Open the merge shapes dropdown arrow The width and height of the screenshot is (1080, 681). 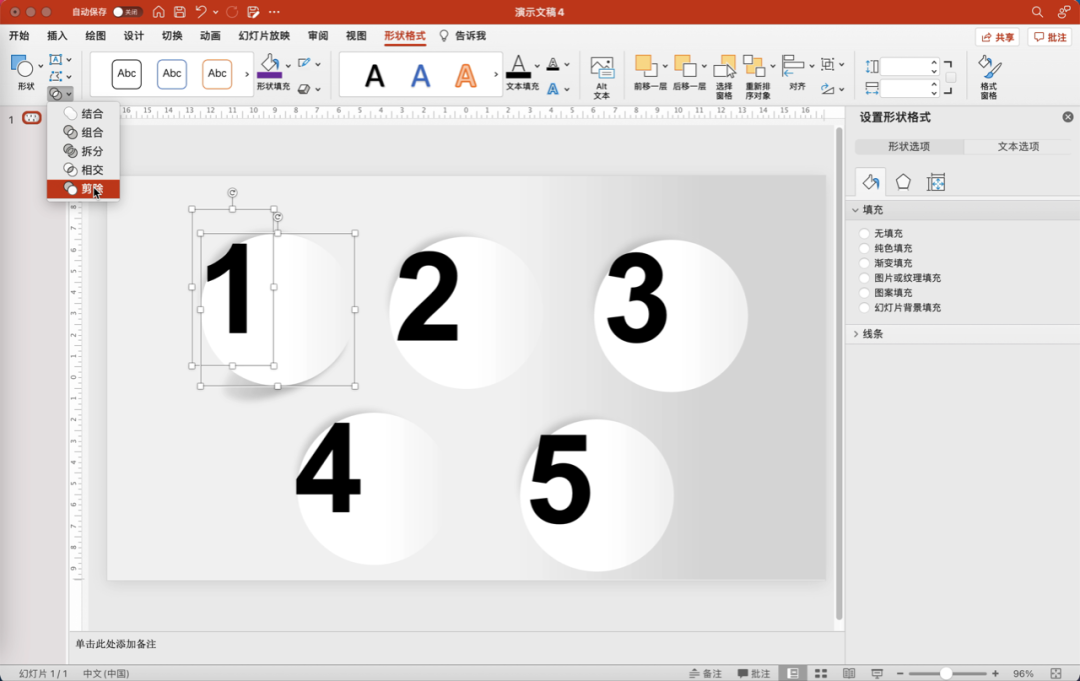coord(68,94)
